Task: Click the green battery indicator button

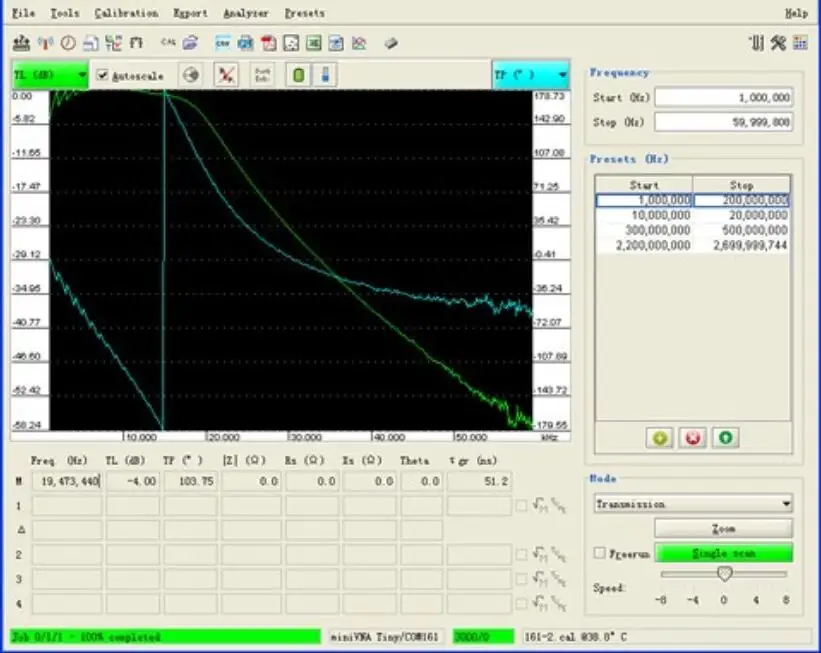Action: pos(298,75)
